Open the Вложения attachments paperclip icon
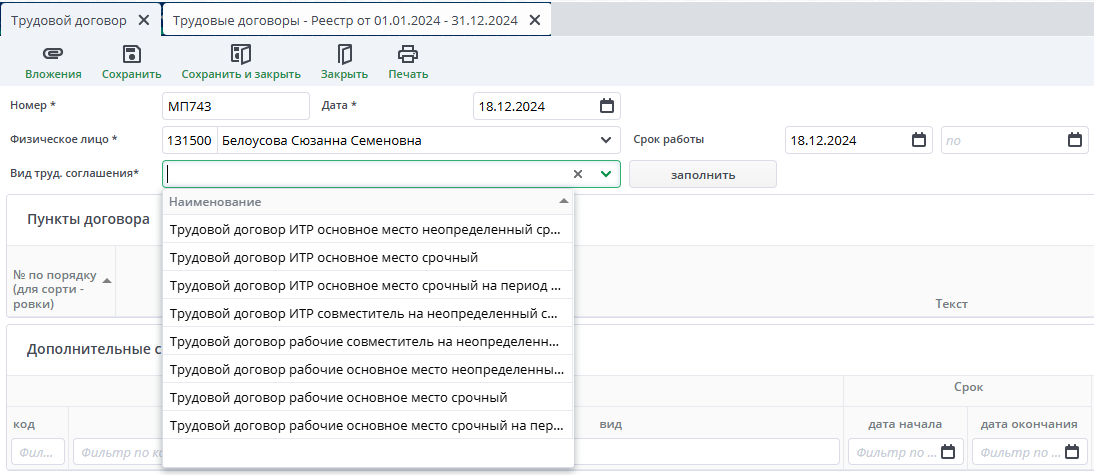The image size is (1094, 475). (53, 55)
